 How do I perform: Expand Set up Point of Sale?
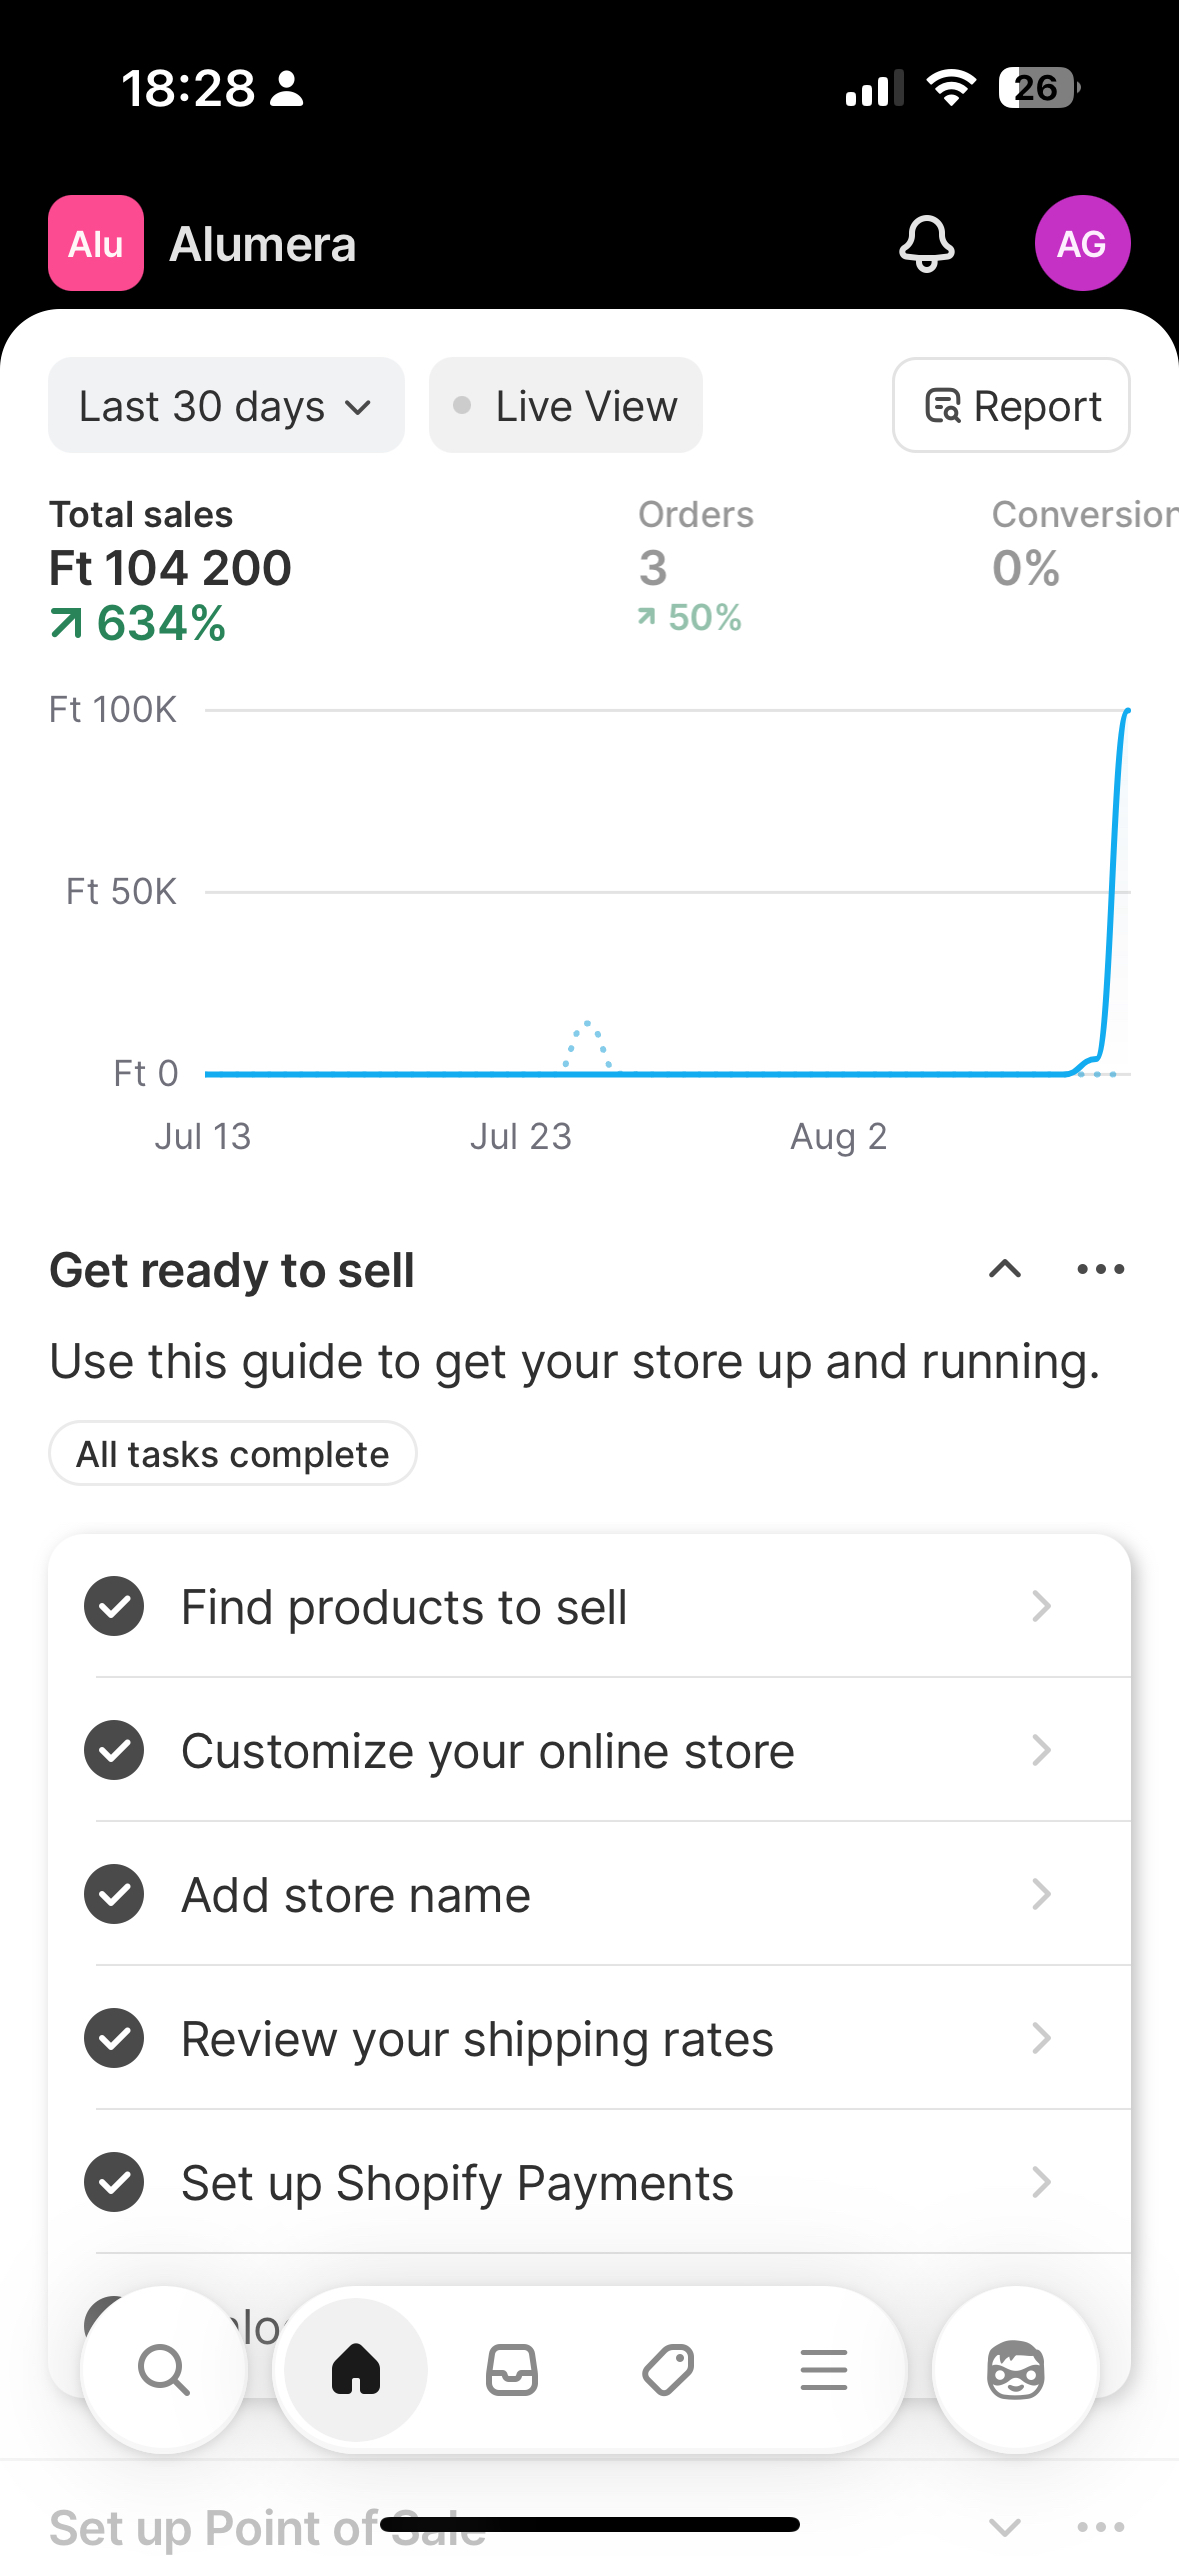tap(1004, 2528)
